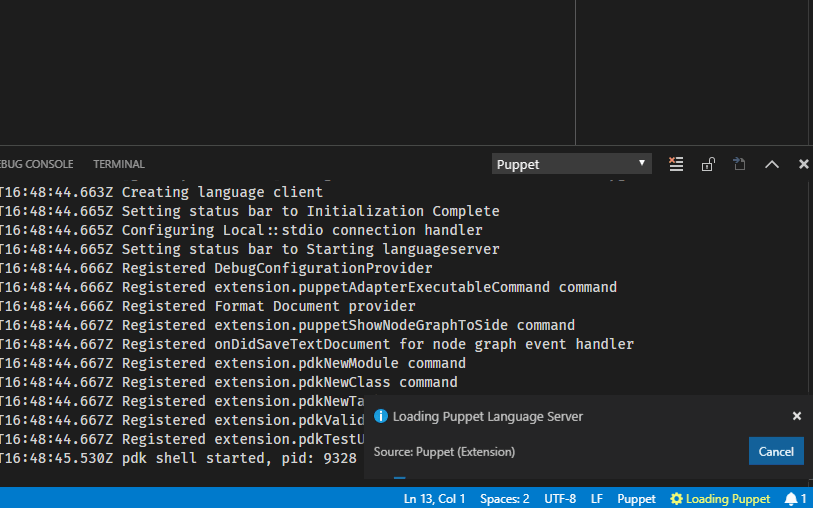Click the 'extension.pdkNewClass command' log line
Image resolution: width=813 pixels, height=508 pixels.
(x=229, y=383)
